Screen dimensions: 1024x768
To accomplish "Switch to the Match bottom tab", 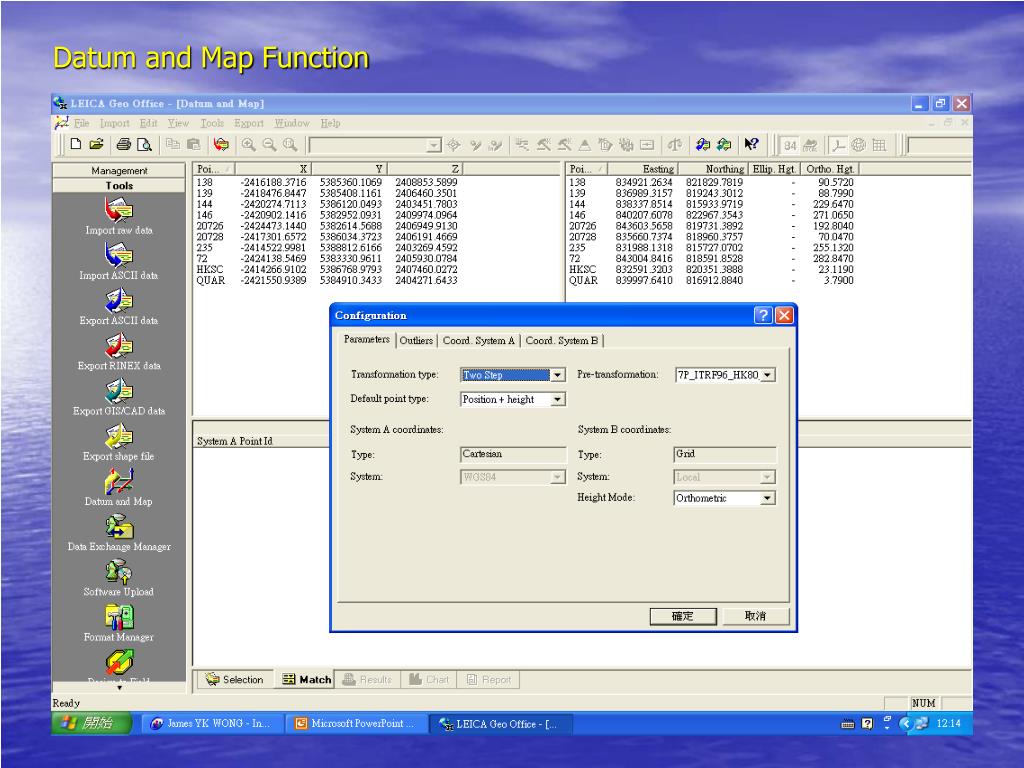I will (x=307, y=680).
